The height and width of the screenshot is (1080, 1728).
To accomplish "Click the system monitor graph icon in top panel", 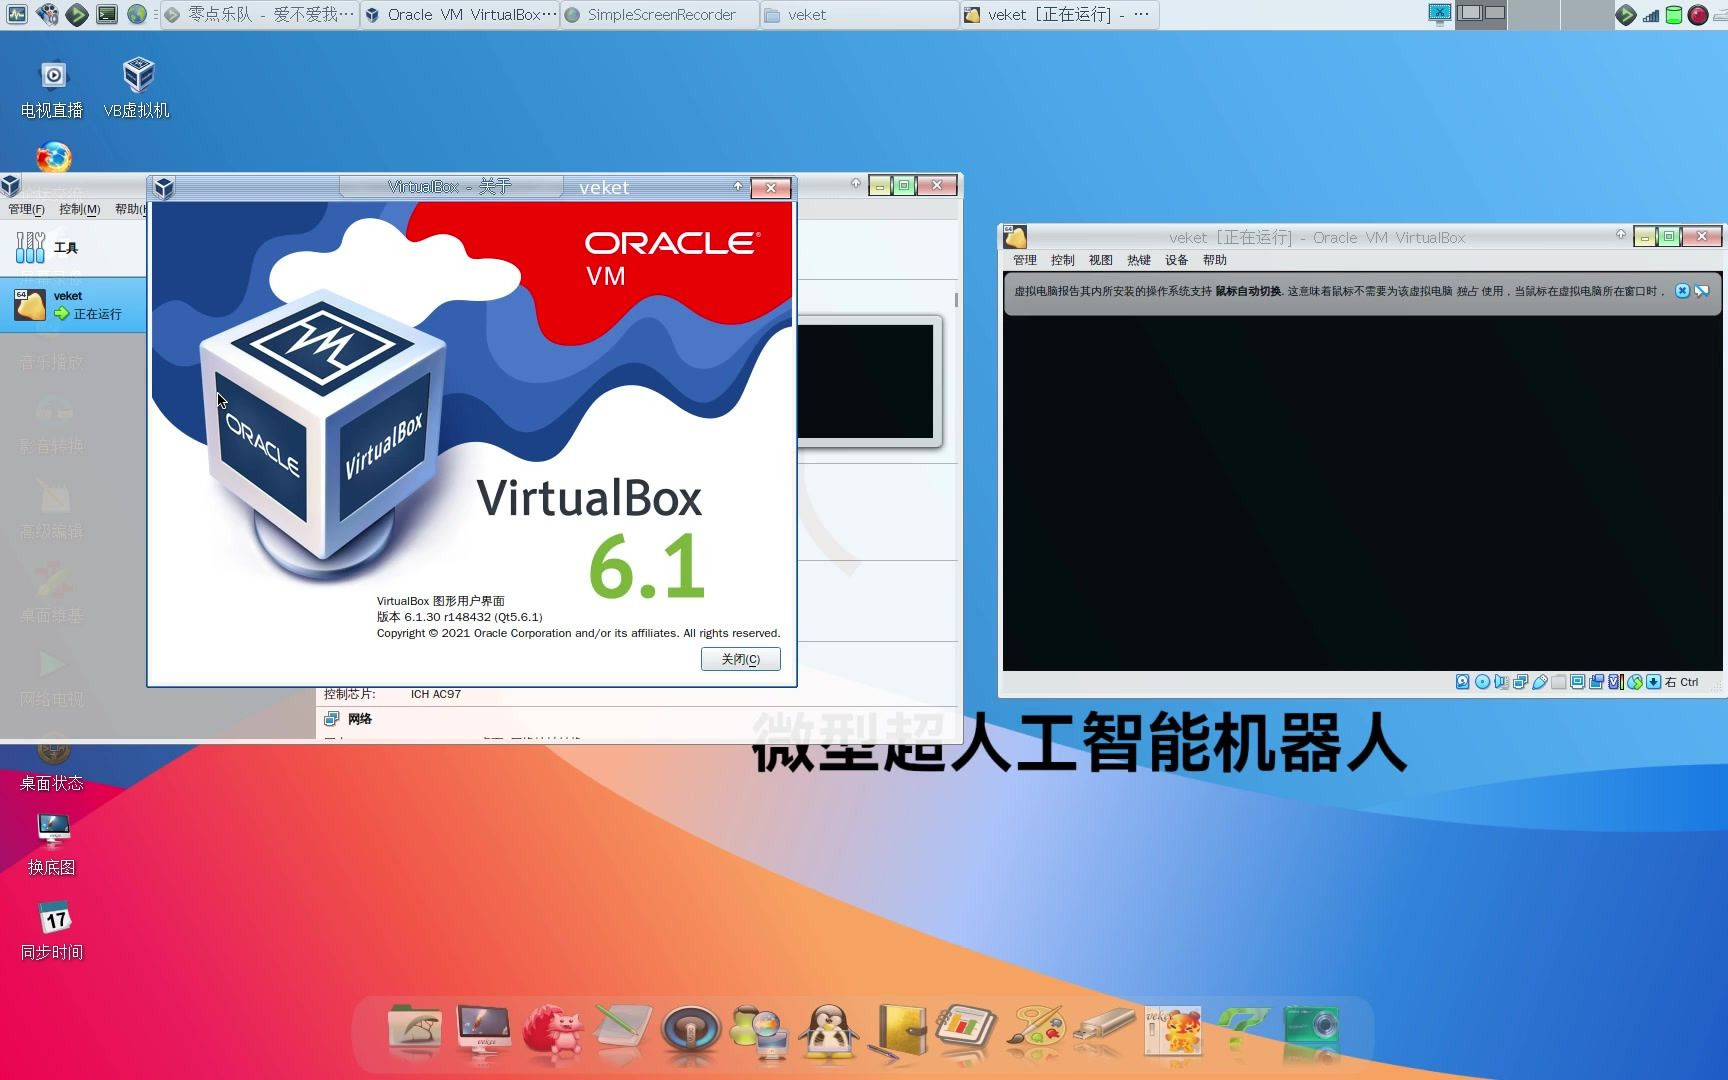I will click(18, 14).
